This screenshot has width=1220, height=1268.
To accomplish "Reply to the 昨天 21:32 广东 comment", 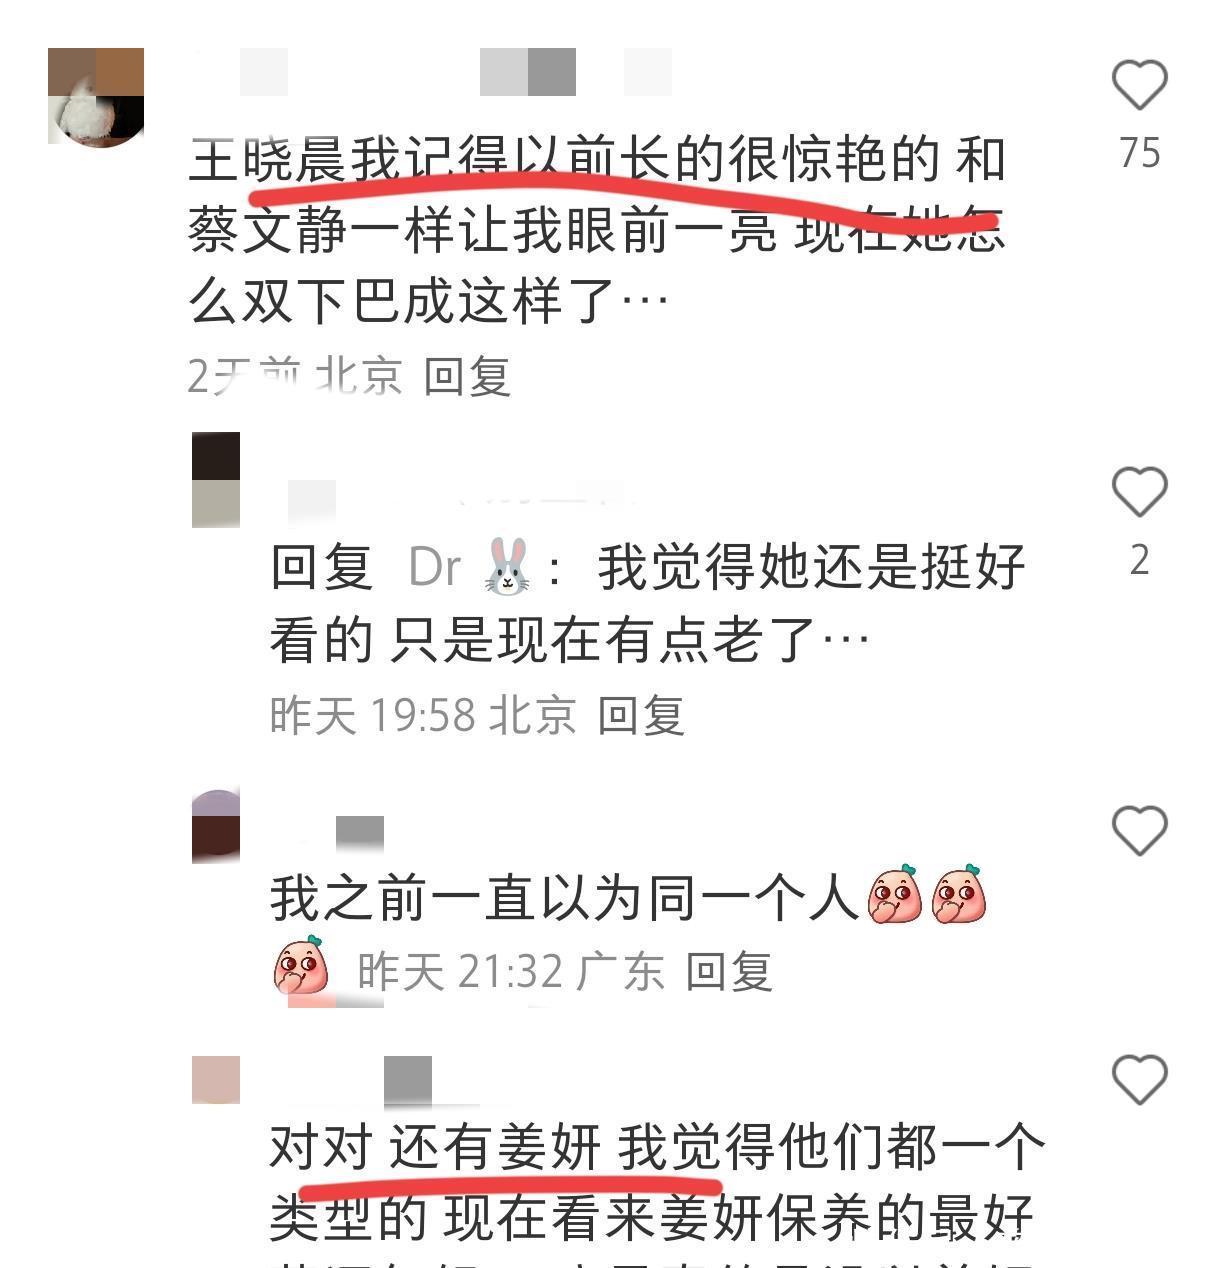I will [729, 971].
